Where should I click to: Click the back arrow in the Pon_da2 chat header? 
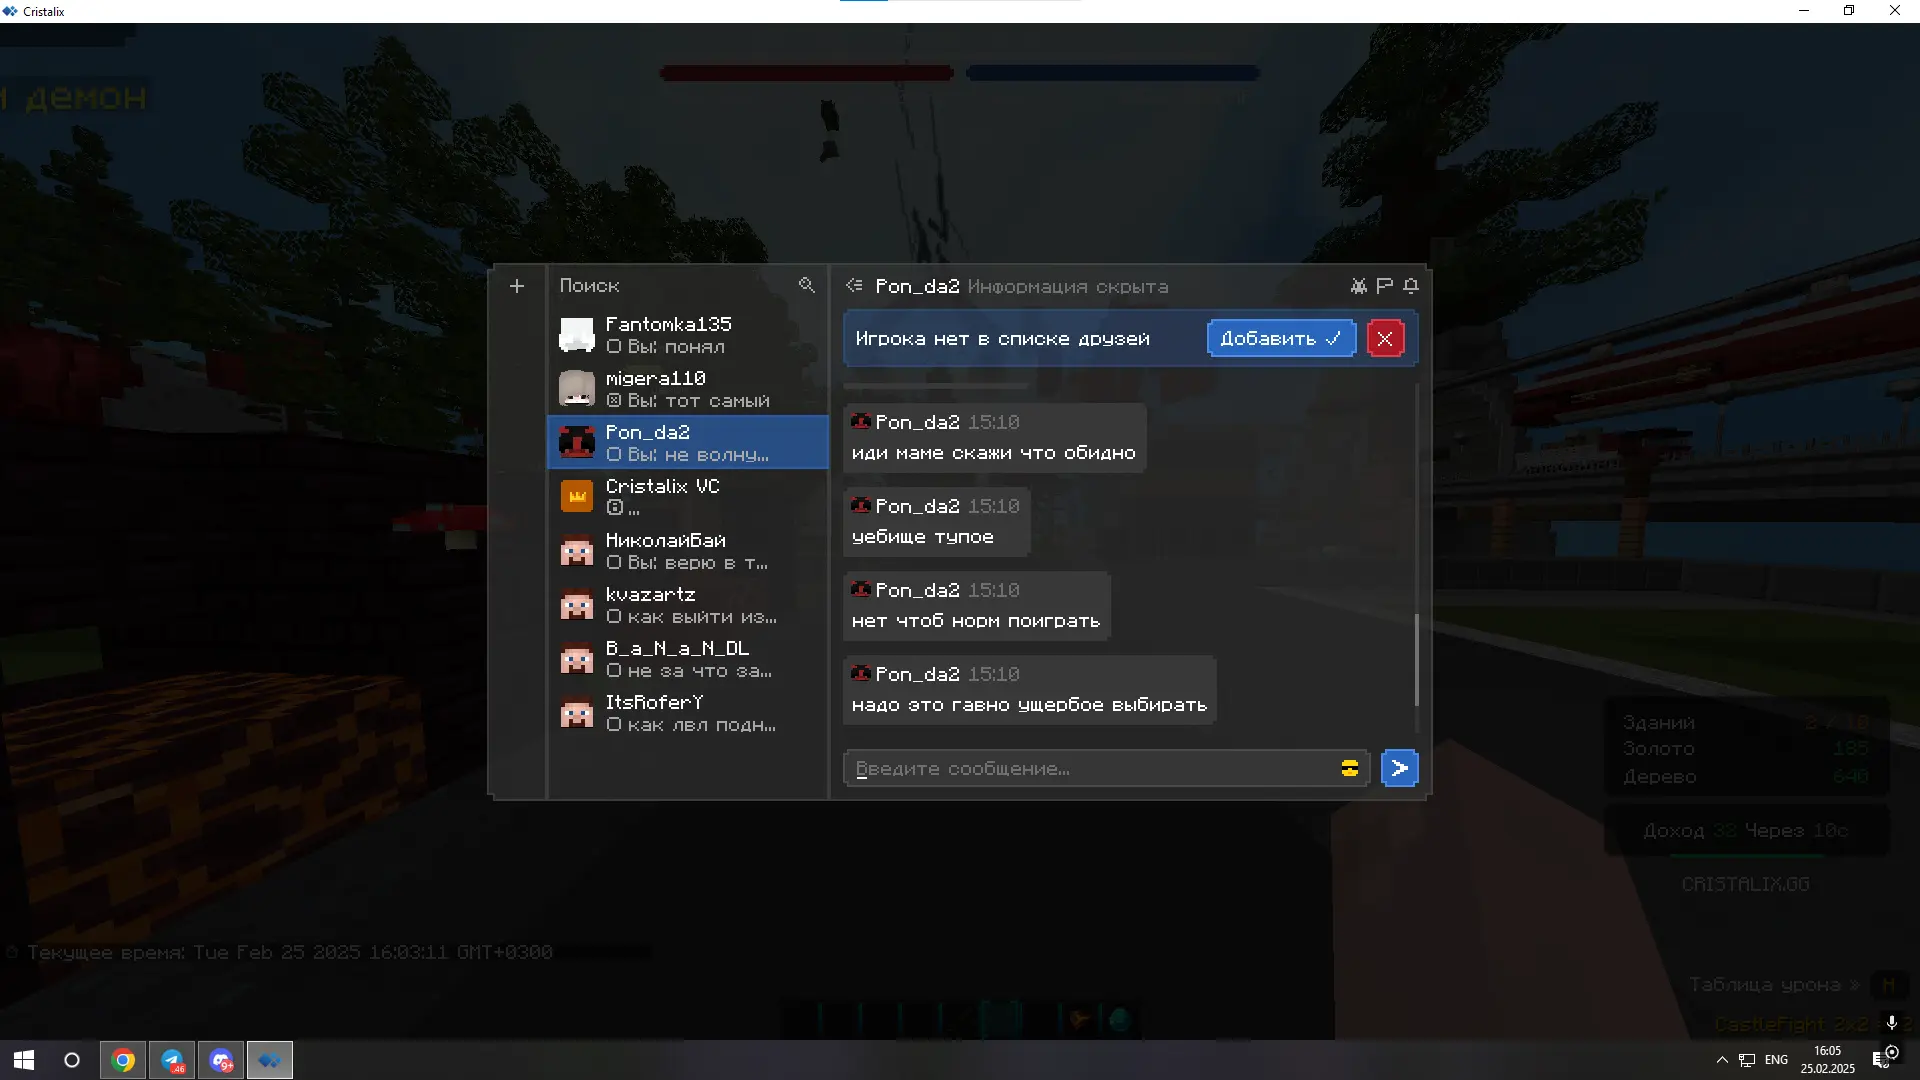coord(854,286)
